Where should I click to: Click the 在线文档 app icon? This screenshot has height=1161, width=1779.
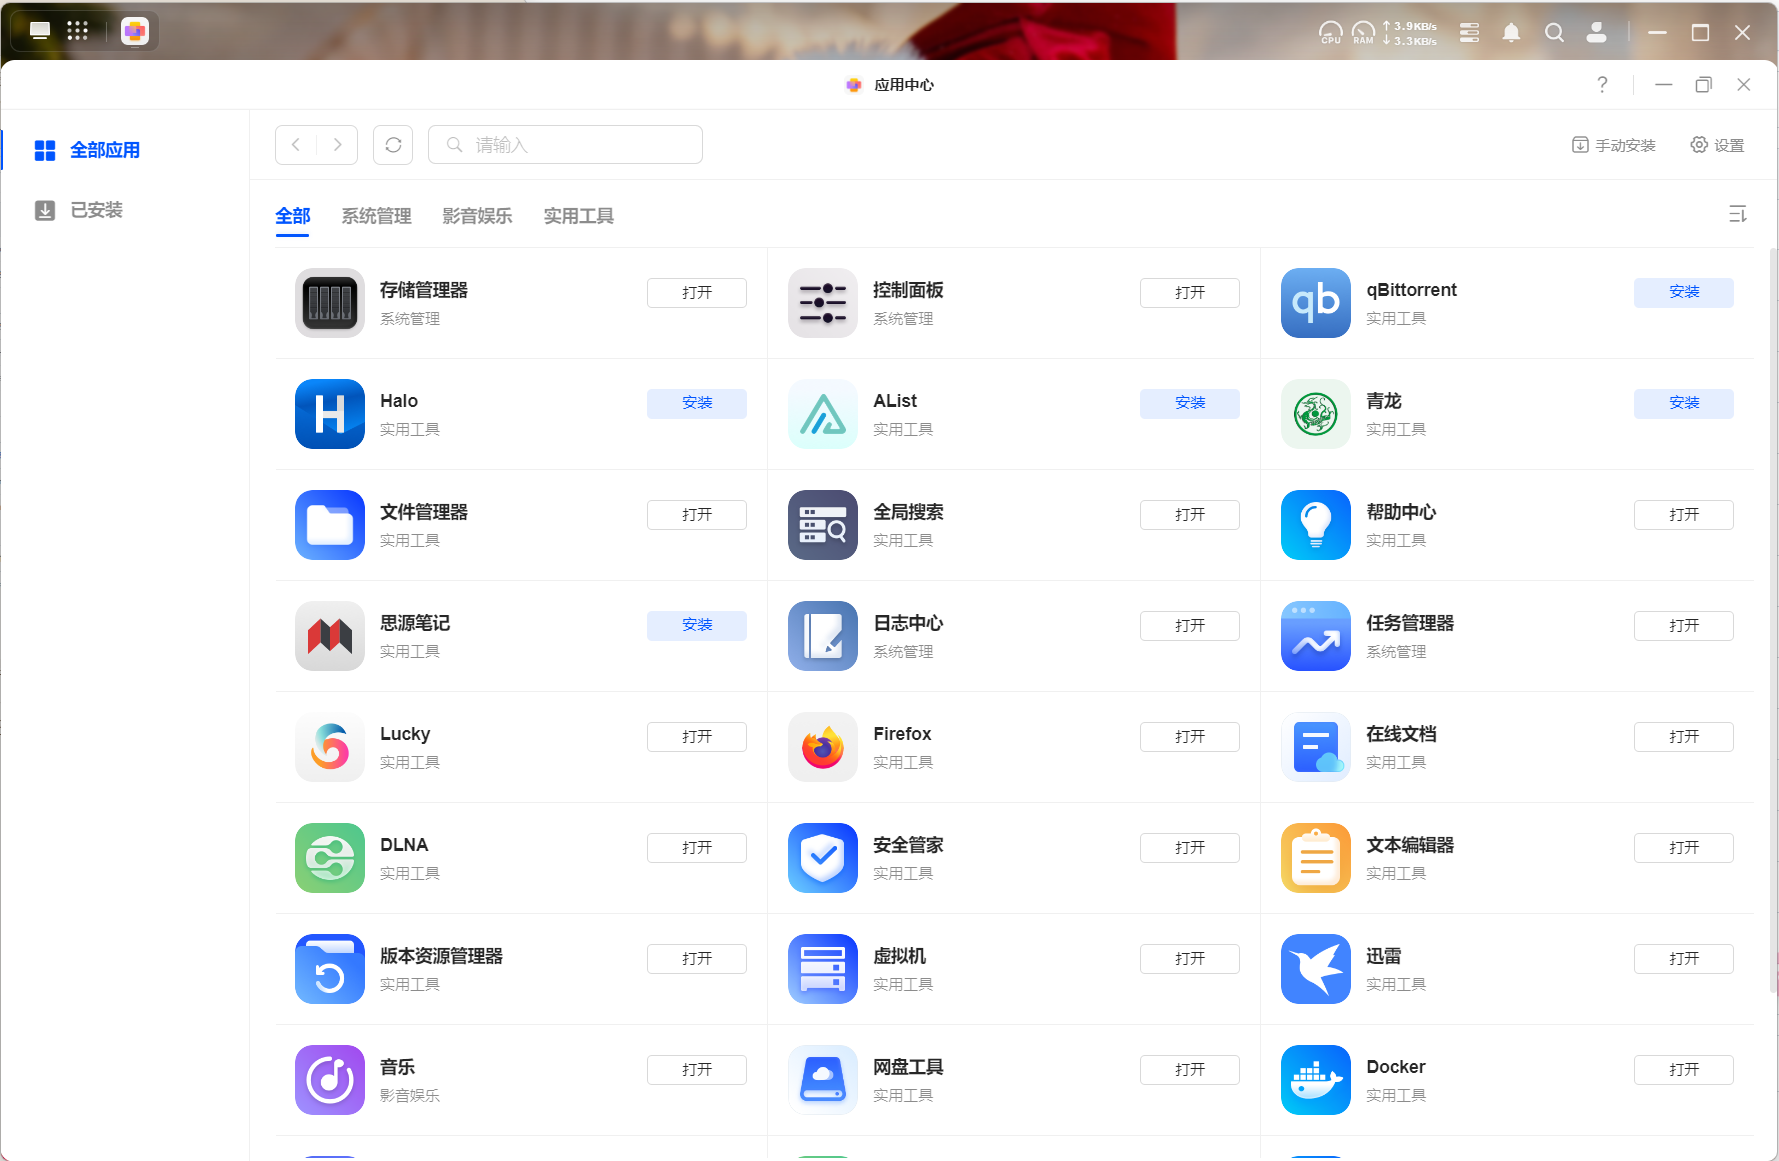click(x=1316, y=747)
